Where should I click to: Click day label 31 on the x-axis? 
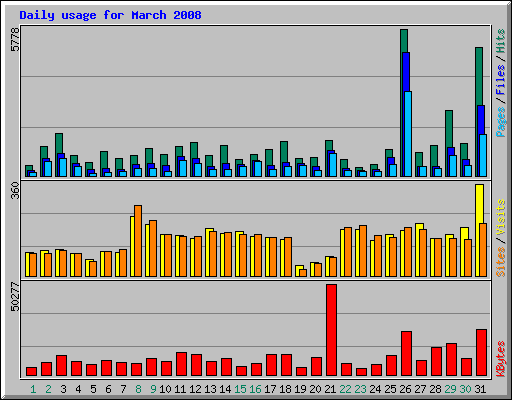[x=480, y=389]
